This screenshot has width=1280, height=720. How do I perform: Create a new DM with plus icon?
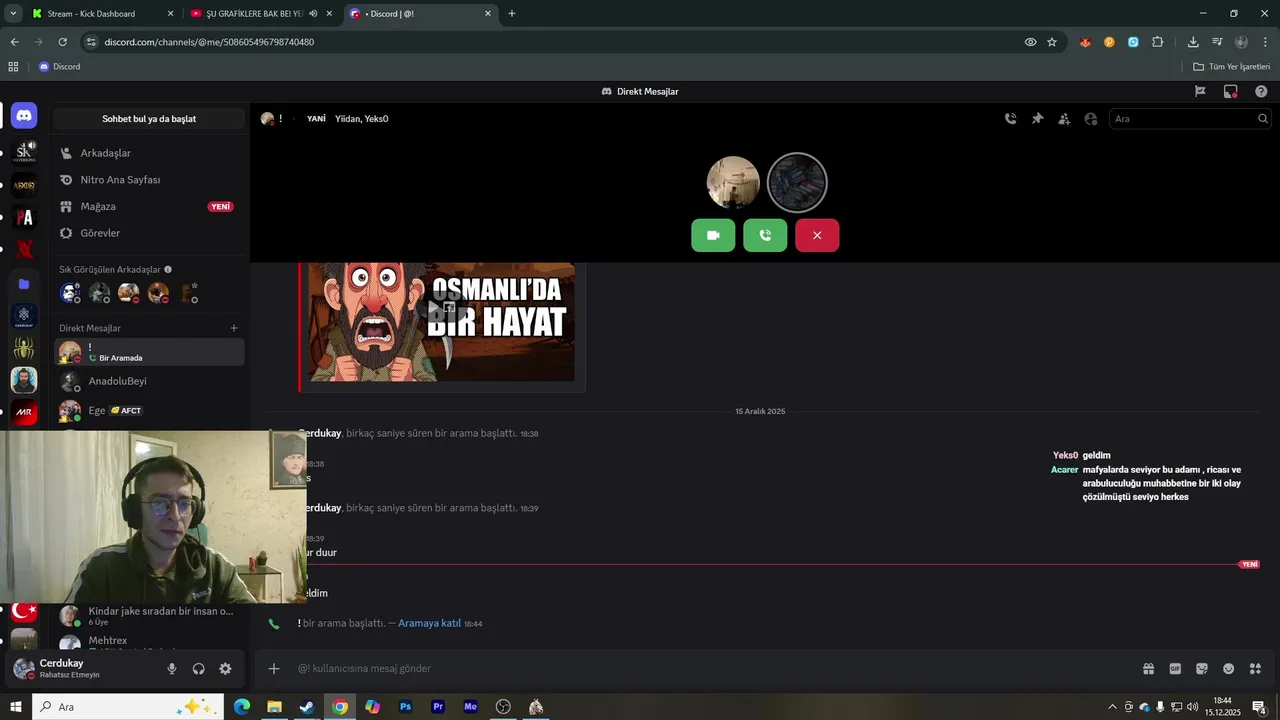tap(234, 328)
